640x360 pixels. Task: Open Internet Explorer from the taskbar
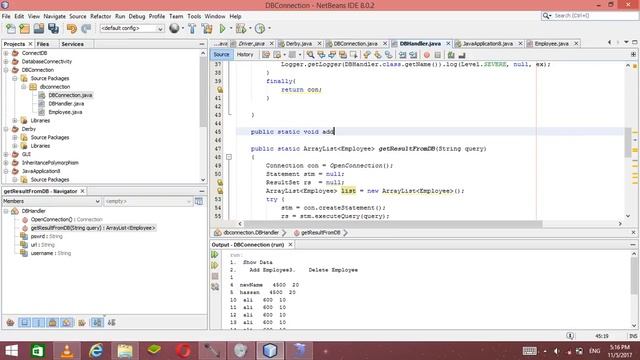click(96, 351)
